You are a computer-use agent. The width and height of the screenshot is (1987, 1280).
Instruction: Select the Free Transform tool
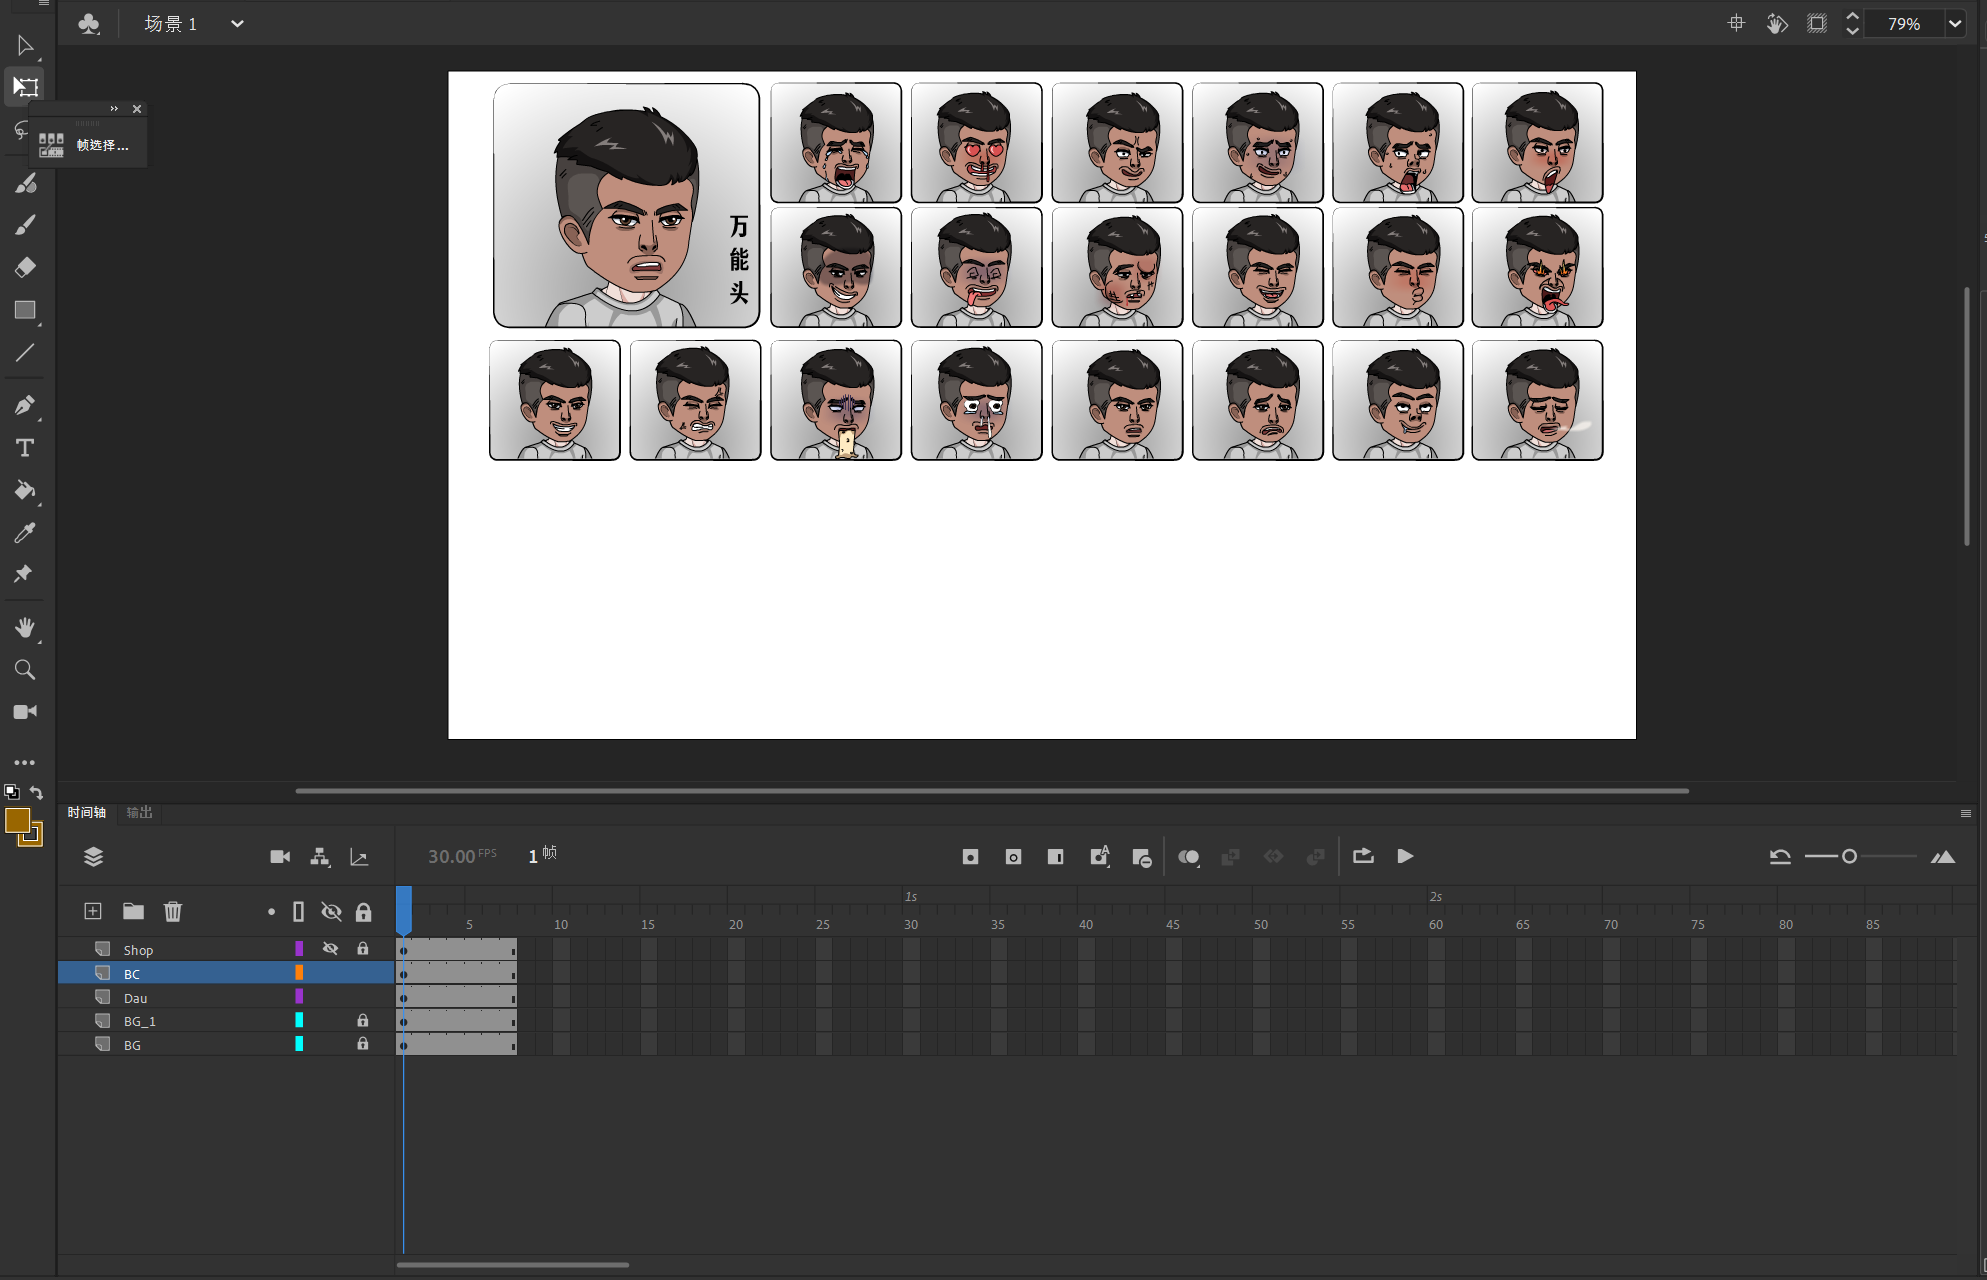point(25,88)
